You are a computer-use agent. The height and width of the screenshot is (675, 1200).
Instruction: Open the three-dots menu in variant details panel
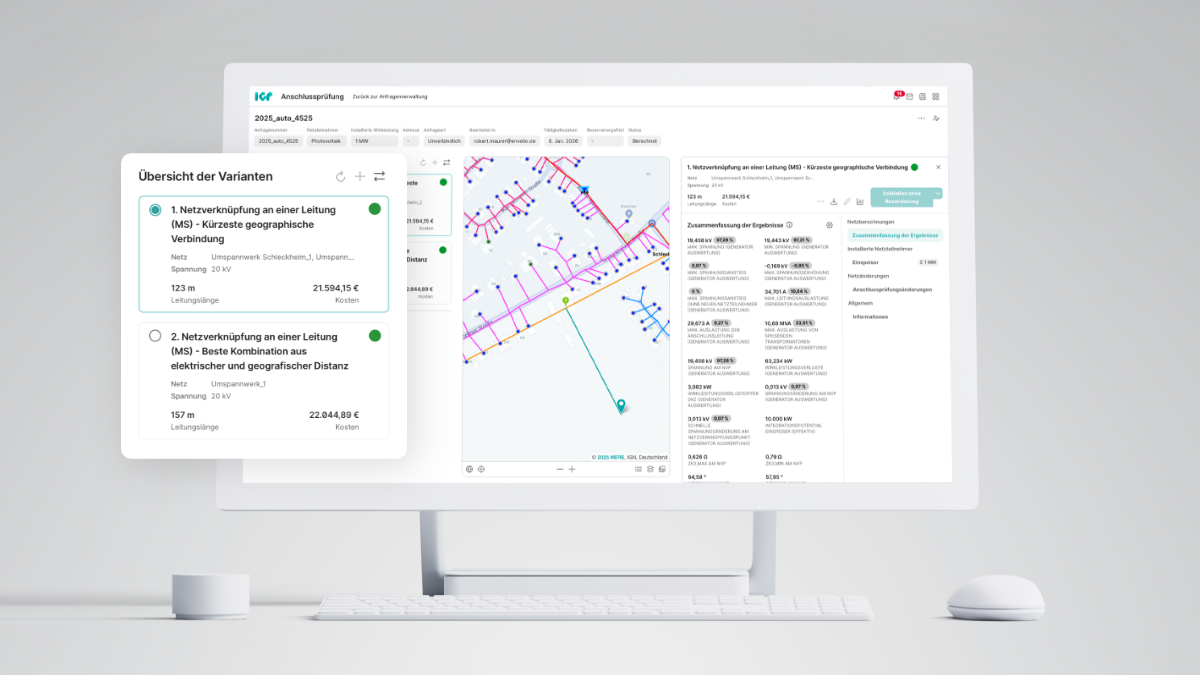click(820, 201)
